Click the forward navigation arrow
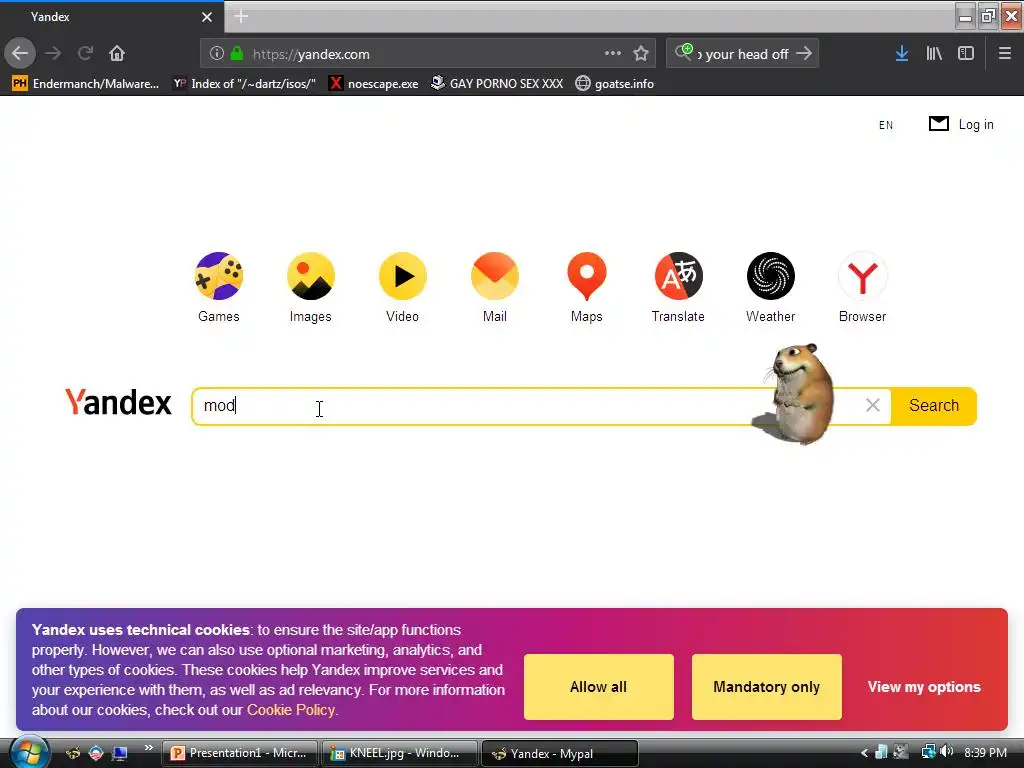Image resolution: width=1024 pixels, height=768 pixels. tap(54, 54)
